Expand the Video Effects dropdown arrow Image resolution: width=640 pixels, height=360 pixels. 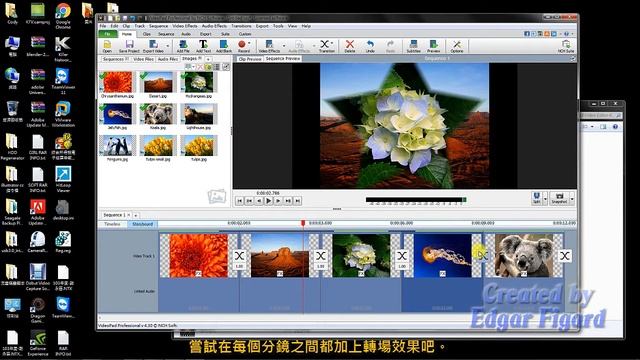[284, 45]
